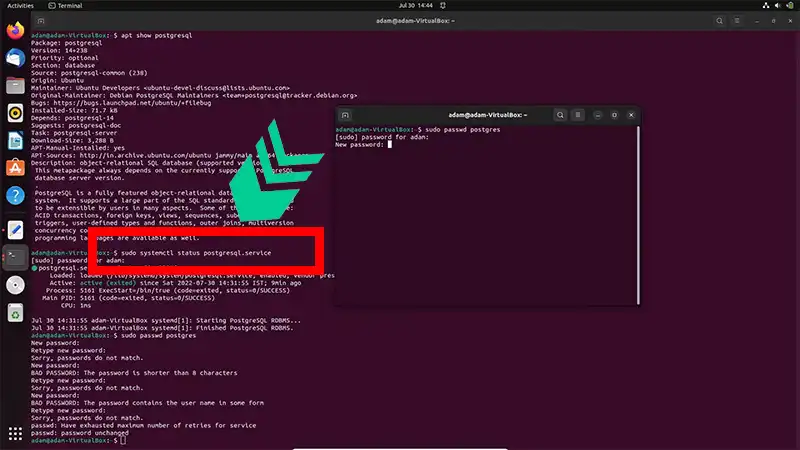Viewport: 800px width, 450px height.
Task: Click the 'Version: 14+238' line
Action: [x=59, y=51]
